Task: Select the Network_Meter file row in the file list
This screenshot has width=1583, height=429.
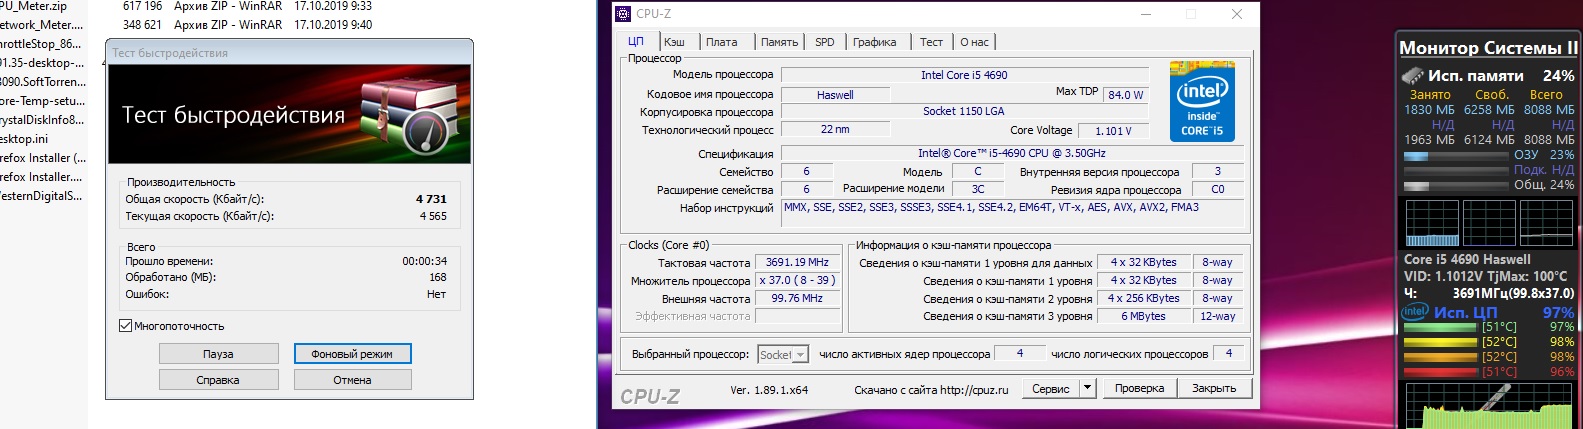Action: coord(44,25)
